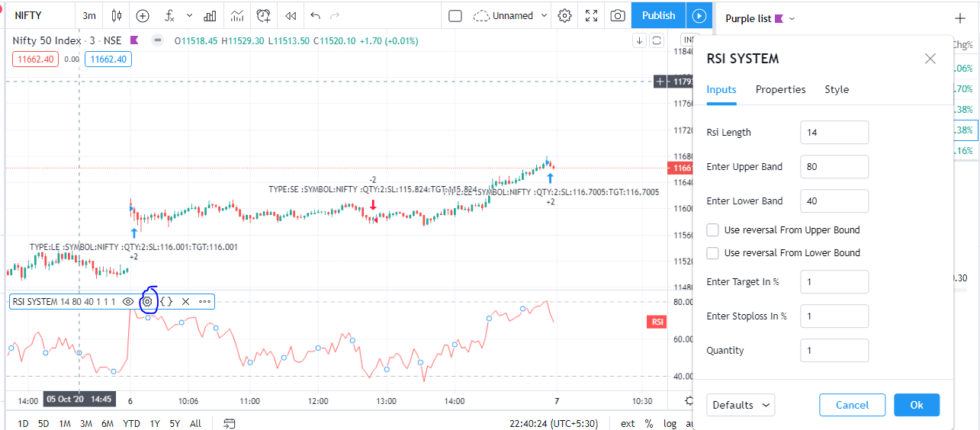Switch to the Properties tab
Viewport: 980px width, 430px height.
point(780,90)
